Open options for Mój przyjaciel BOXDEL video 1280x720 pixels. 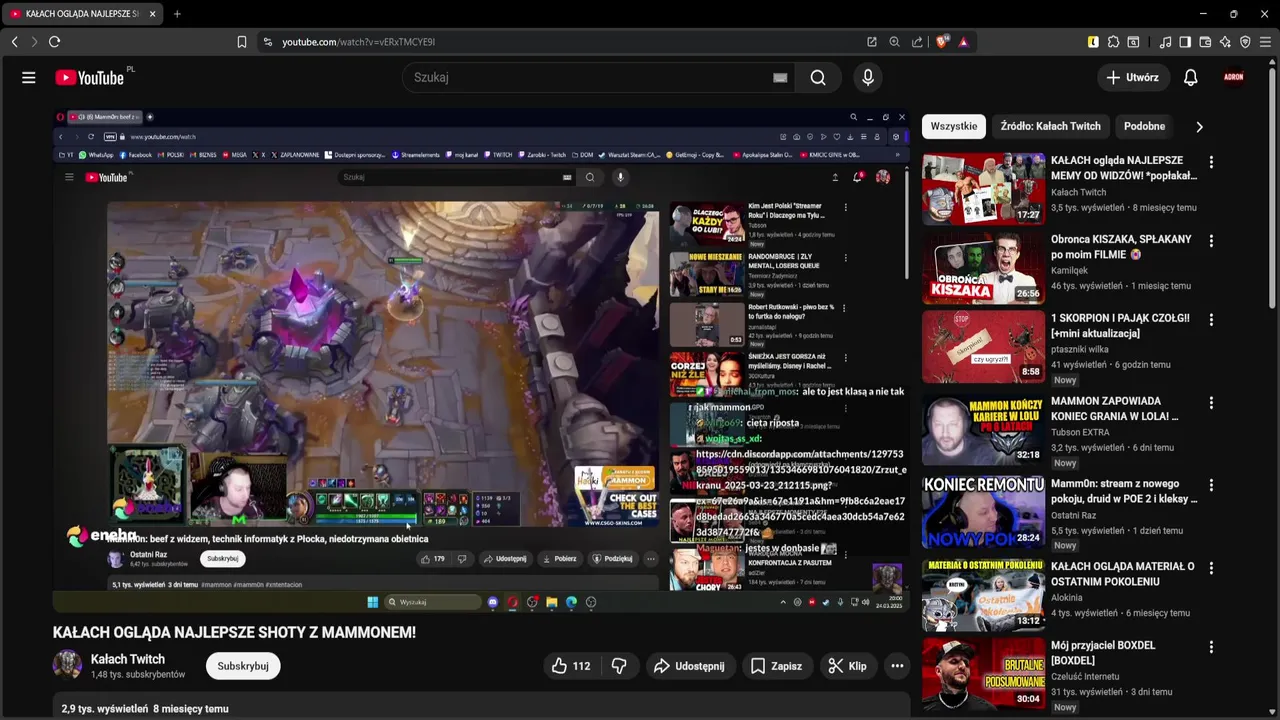coord(1211,646)
